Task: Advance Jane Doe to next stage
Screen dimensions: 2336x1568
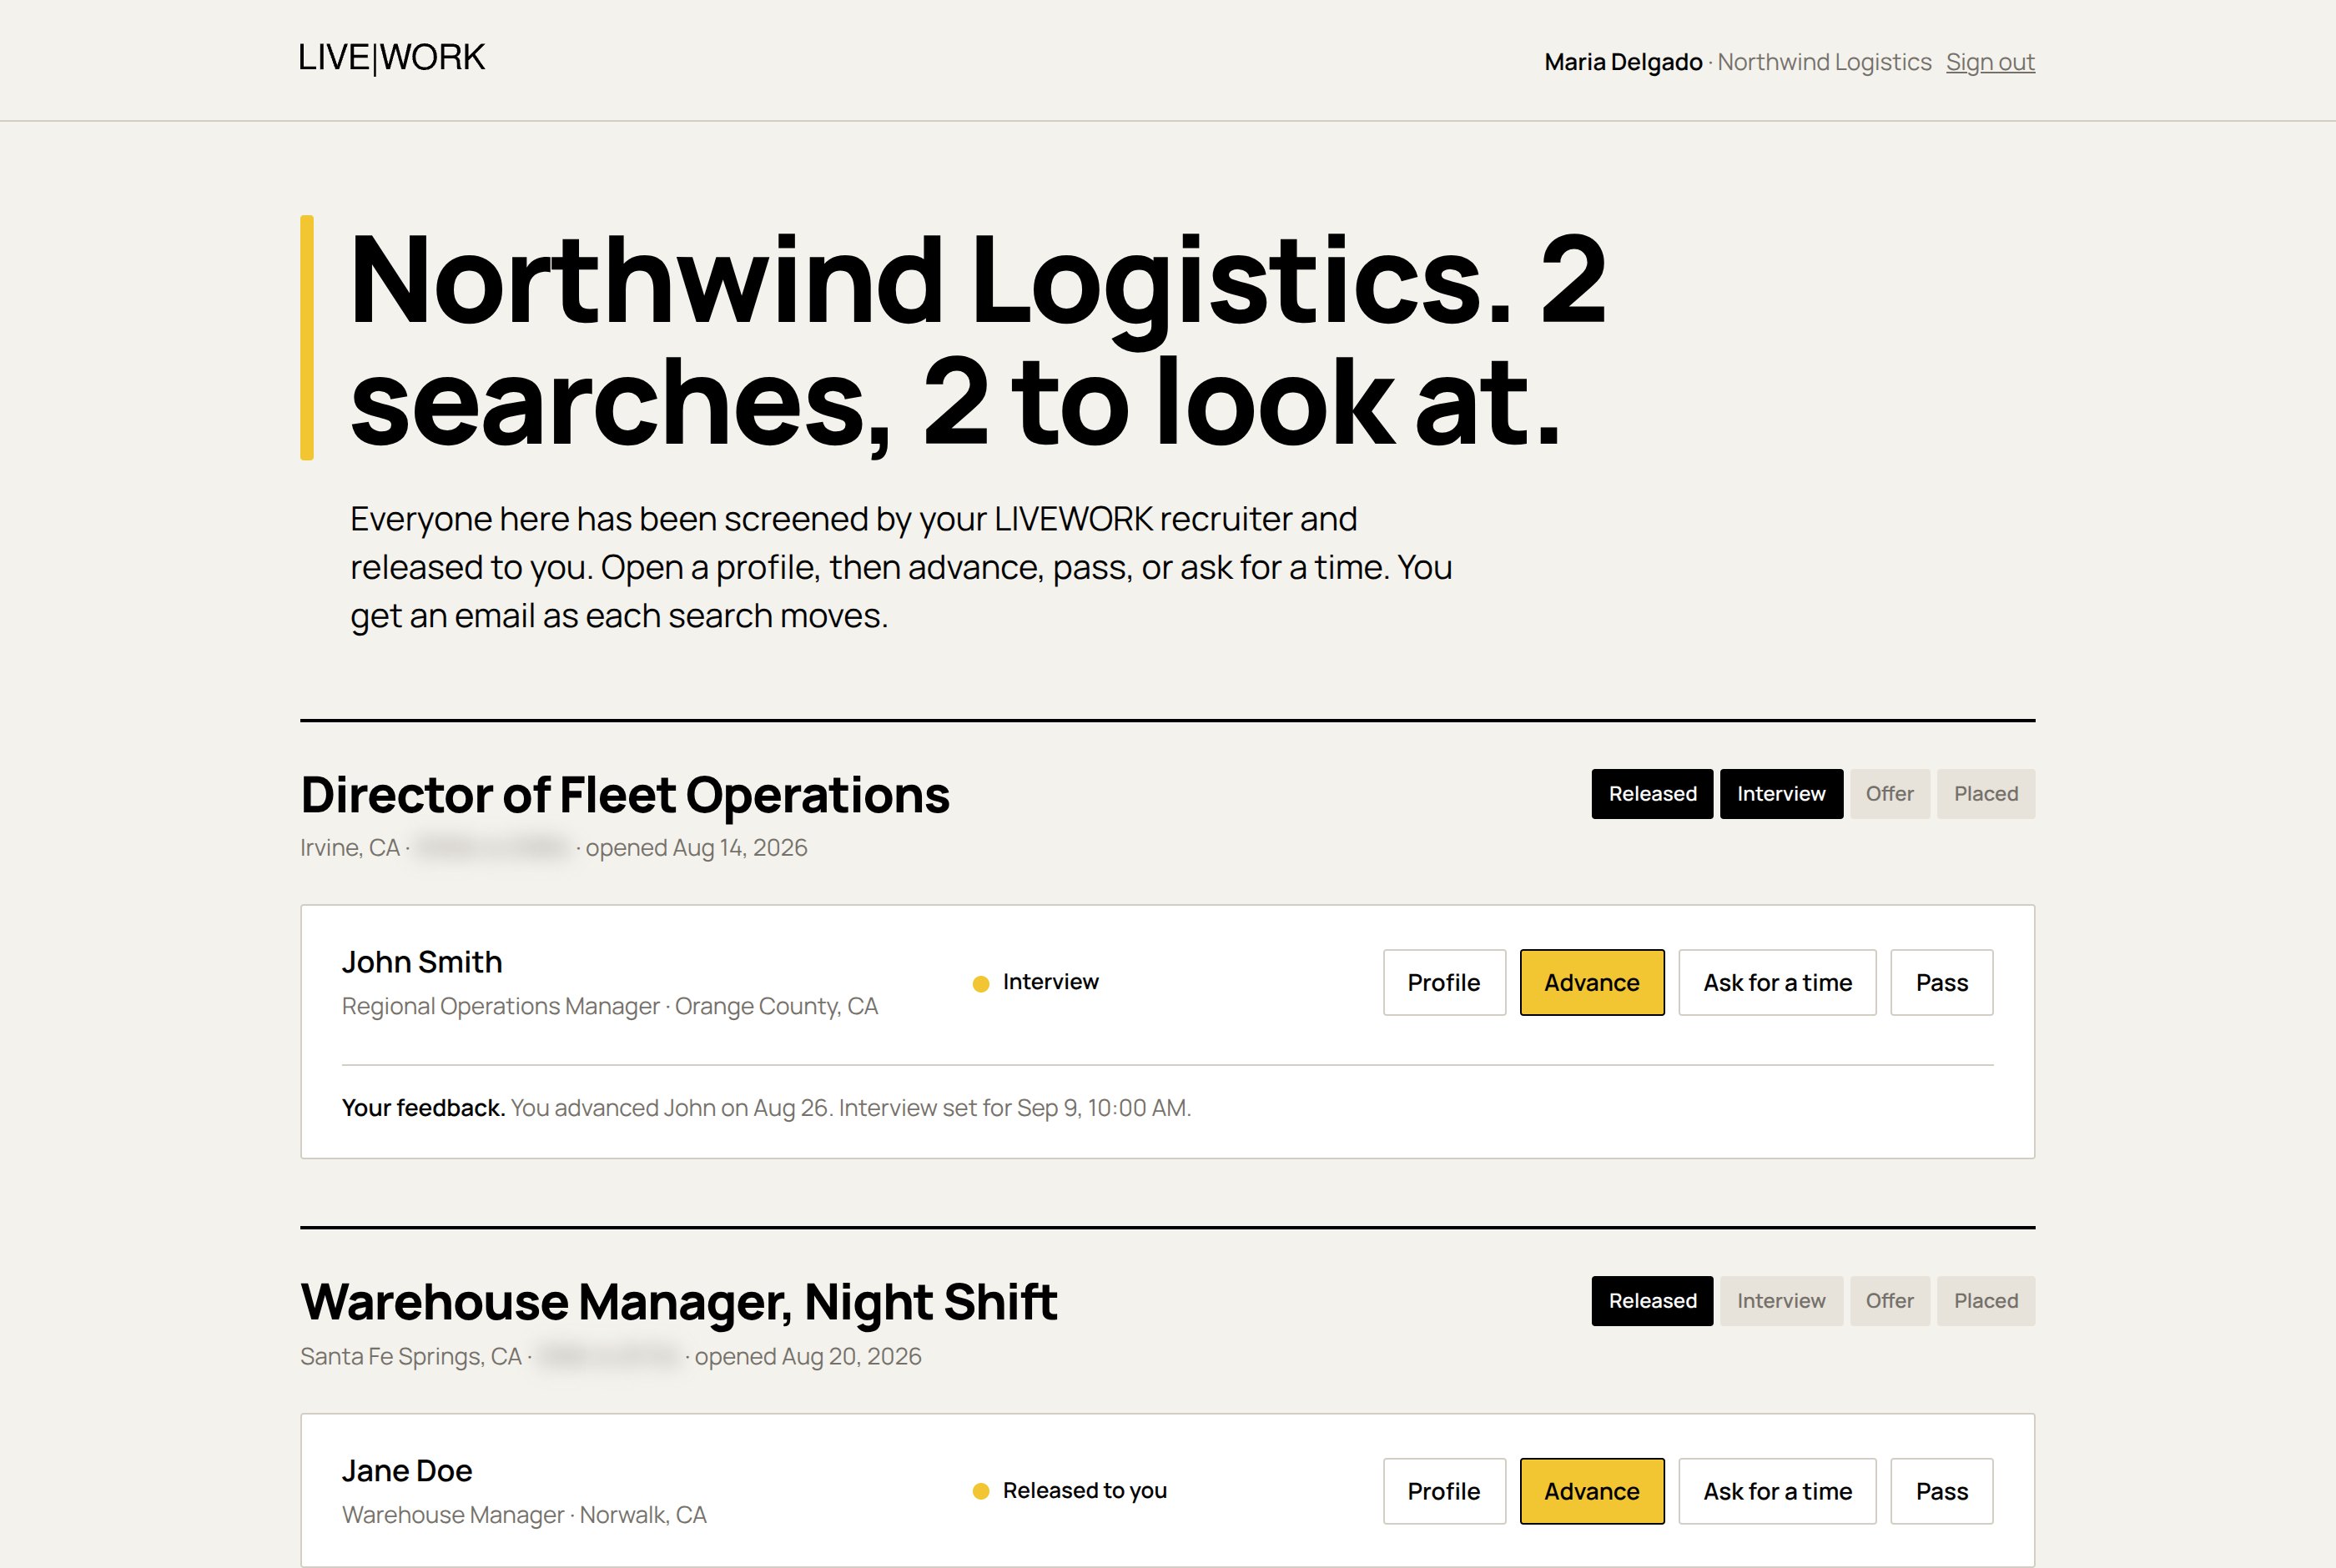Action: 1592,1491
